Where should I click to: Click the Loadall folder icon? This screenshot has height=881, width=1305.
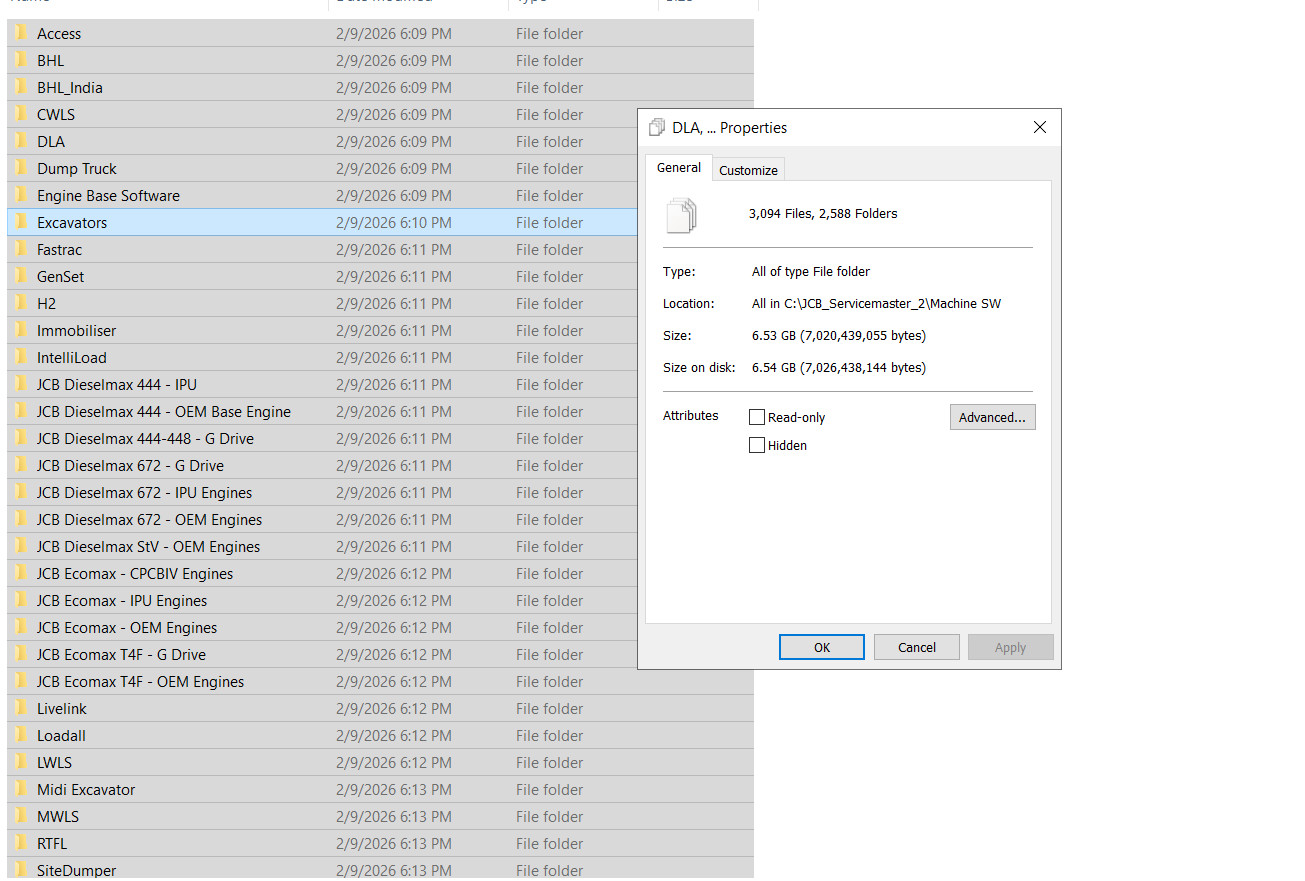pos(21,735)
